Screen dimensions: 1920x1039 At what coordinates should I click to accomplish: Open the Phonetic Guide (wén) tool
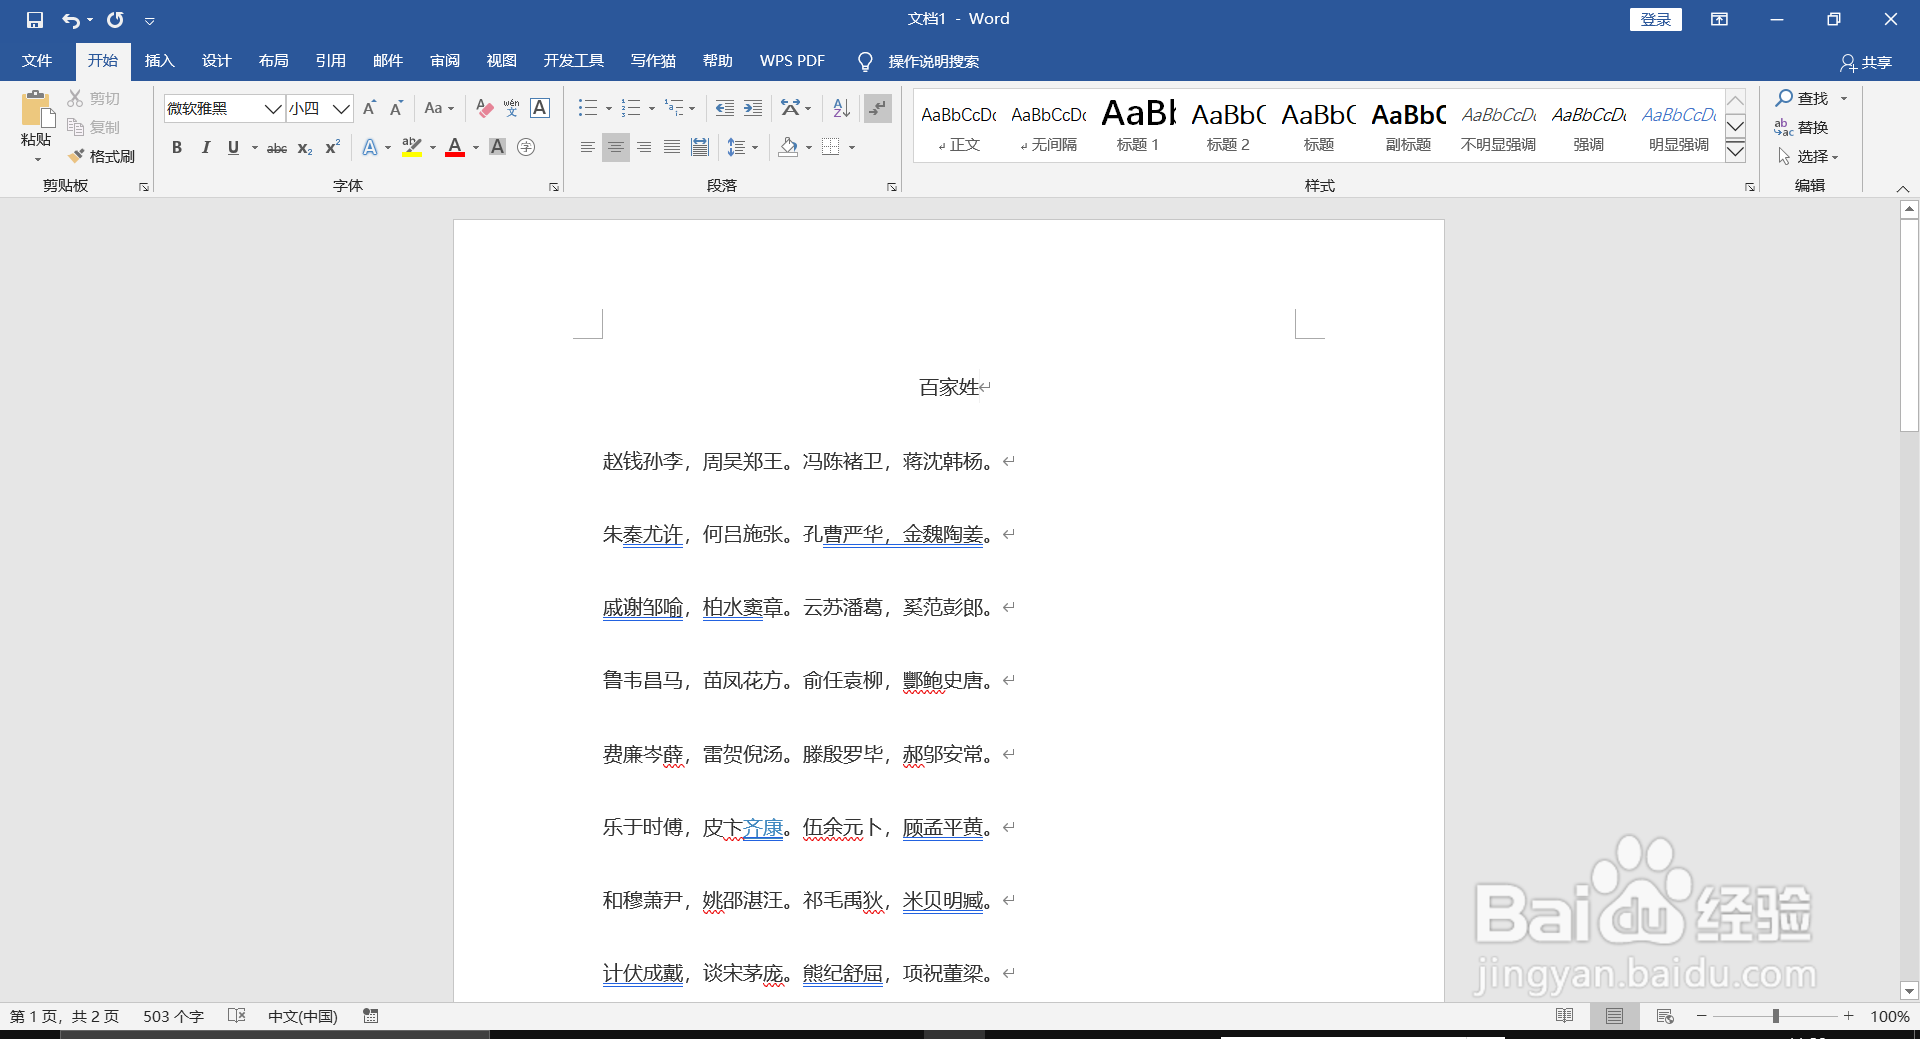(511, 108)
